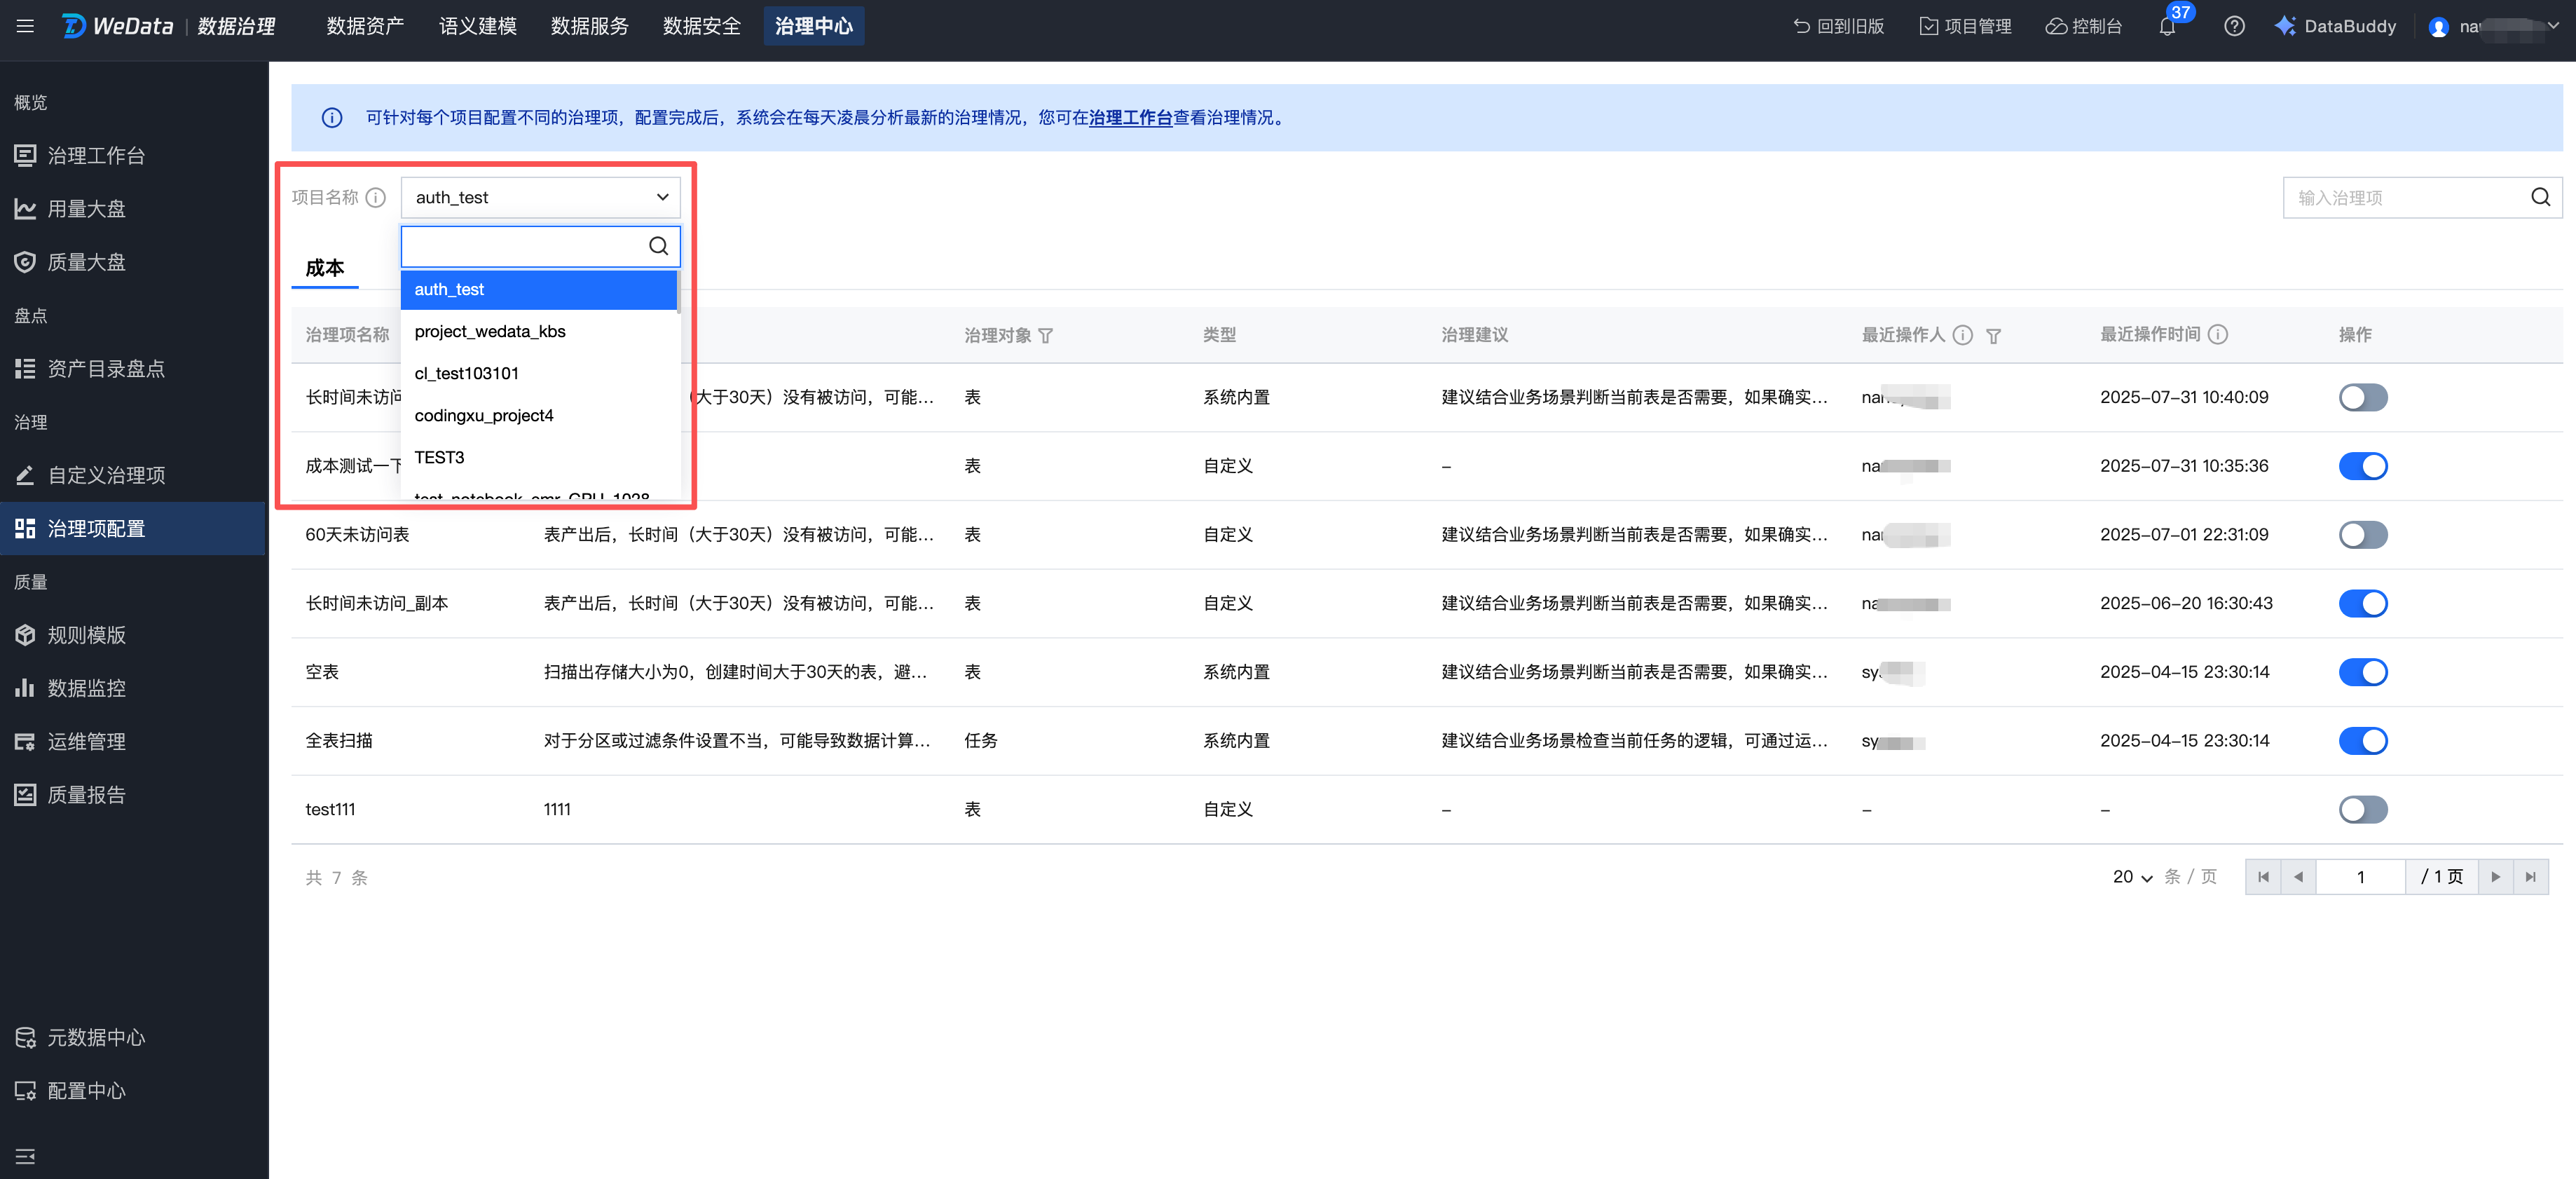Open the help question mark icon

(2233, 27)
